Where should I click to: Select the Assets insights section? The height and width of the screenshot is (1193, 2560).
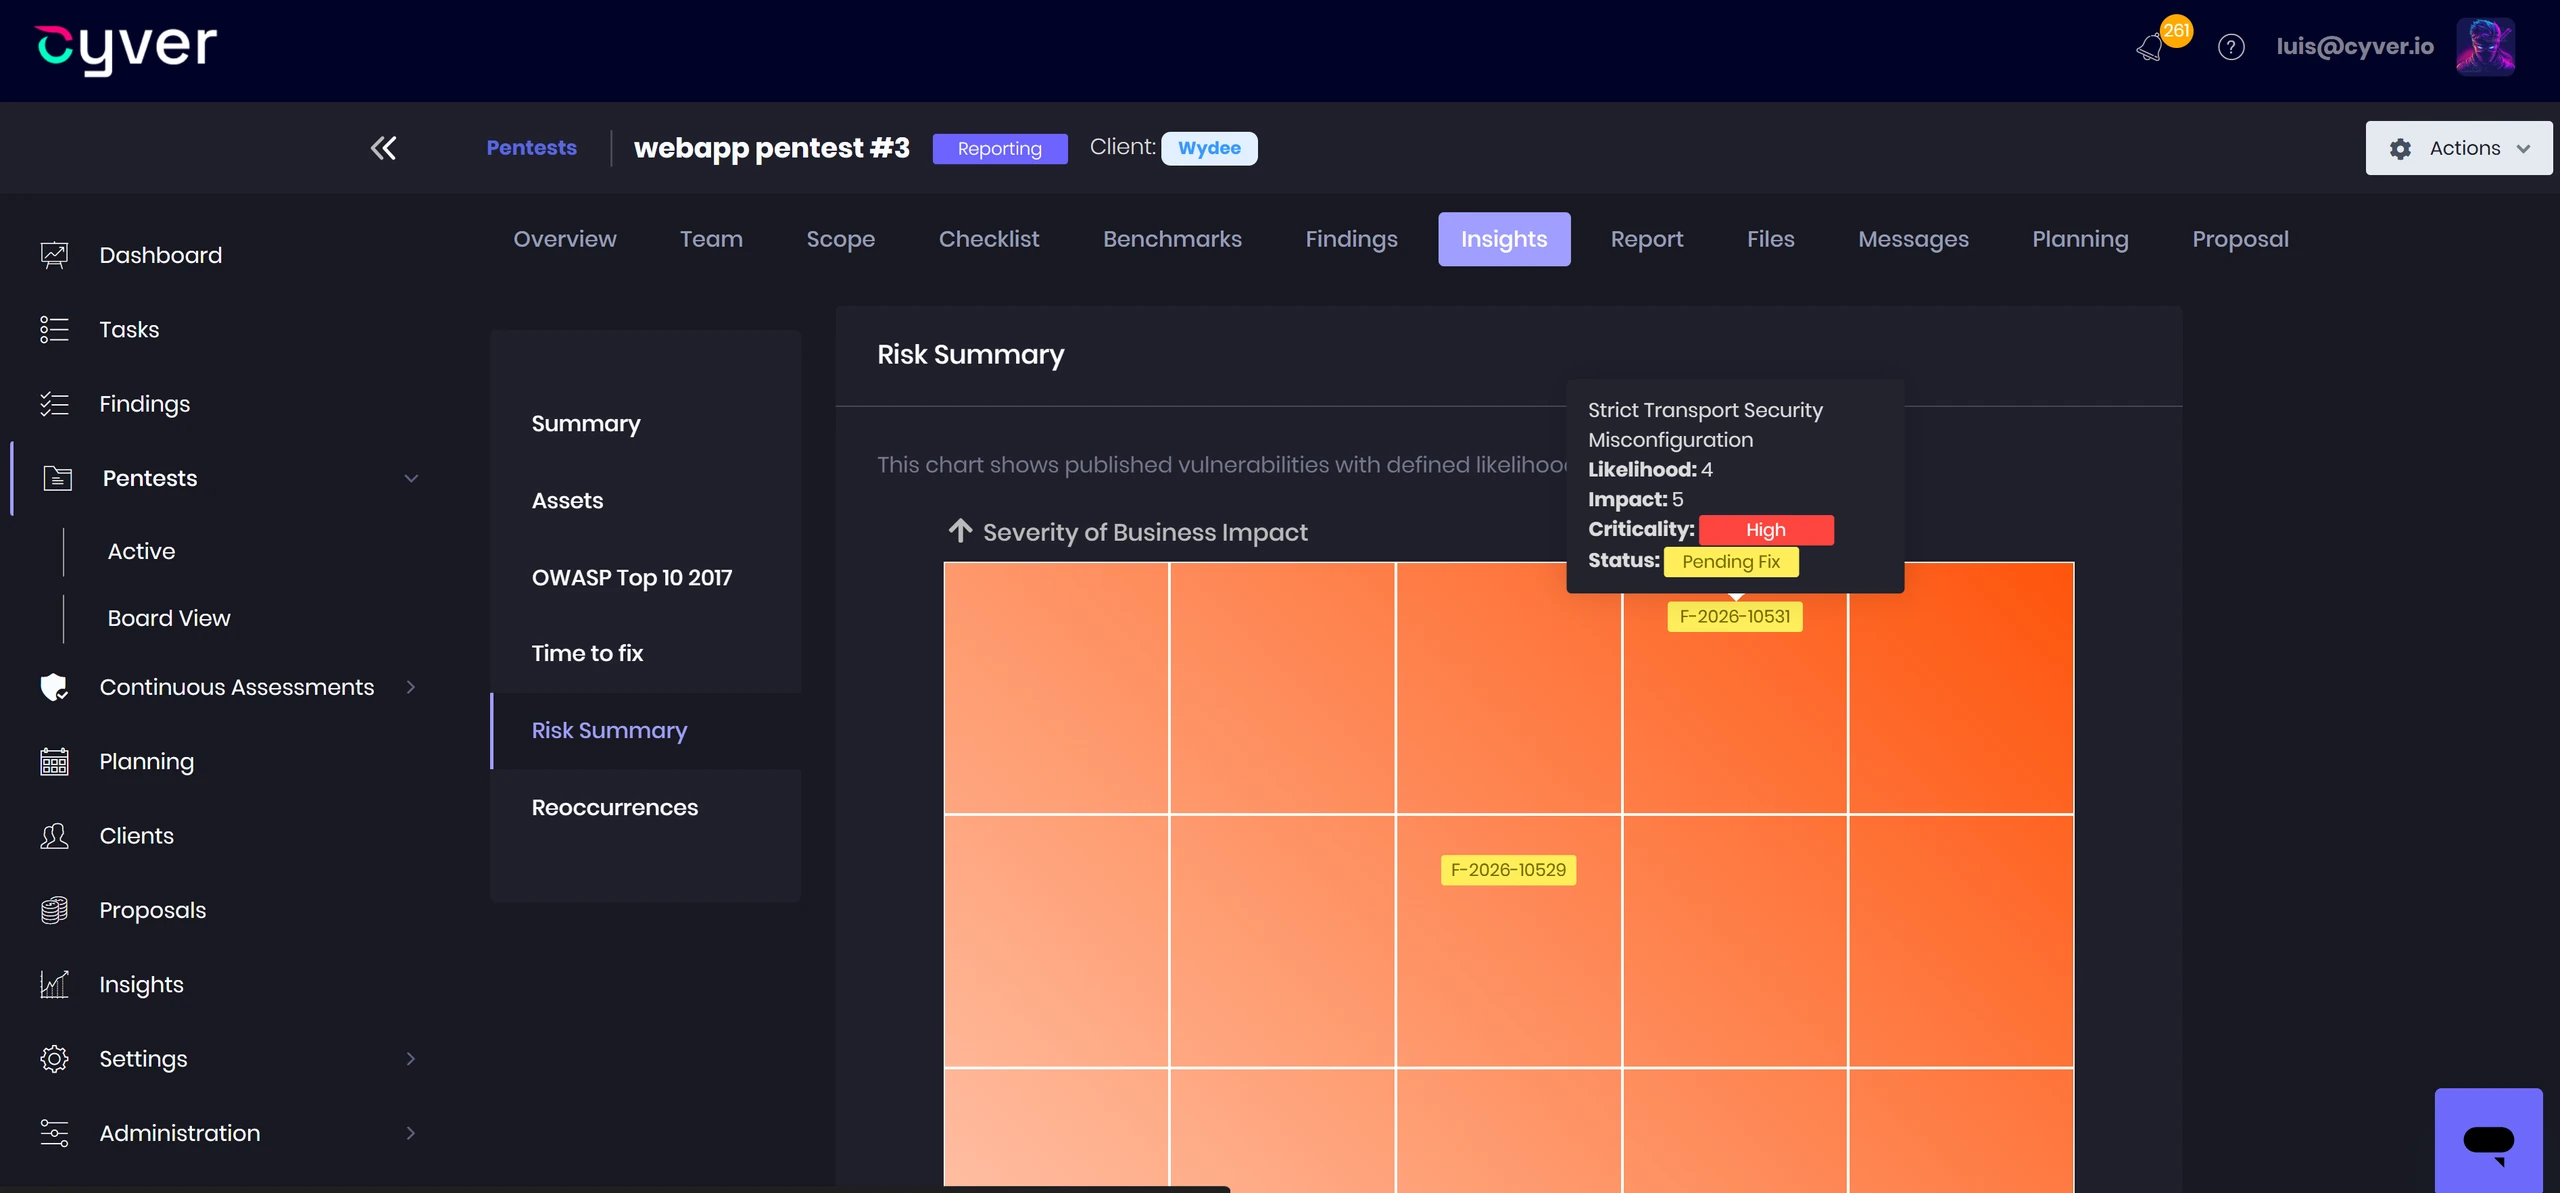pyautogui.click(x=645, y=500)
